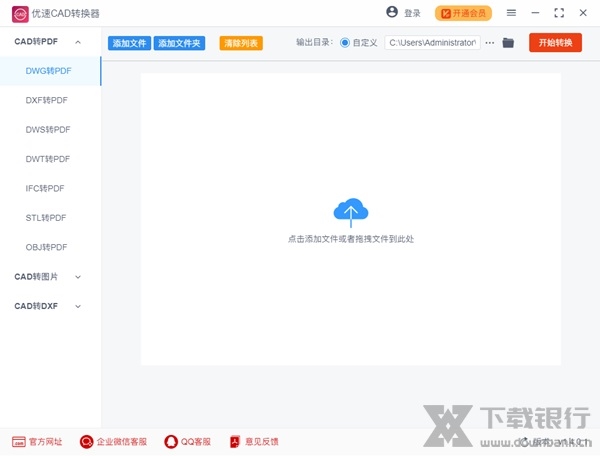
Task: Collapse the CAD转PDF section
Action: pos(78,42)
